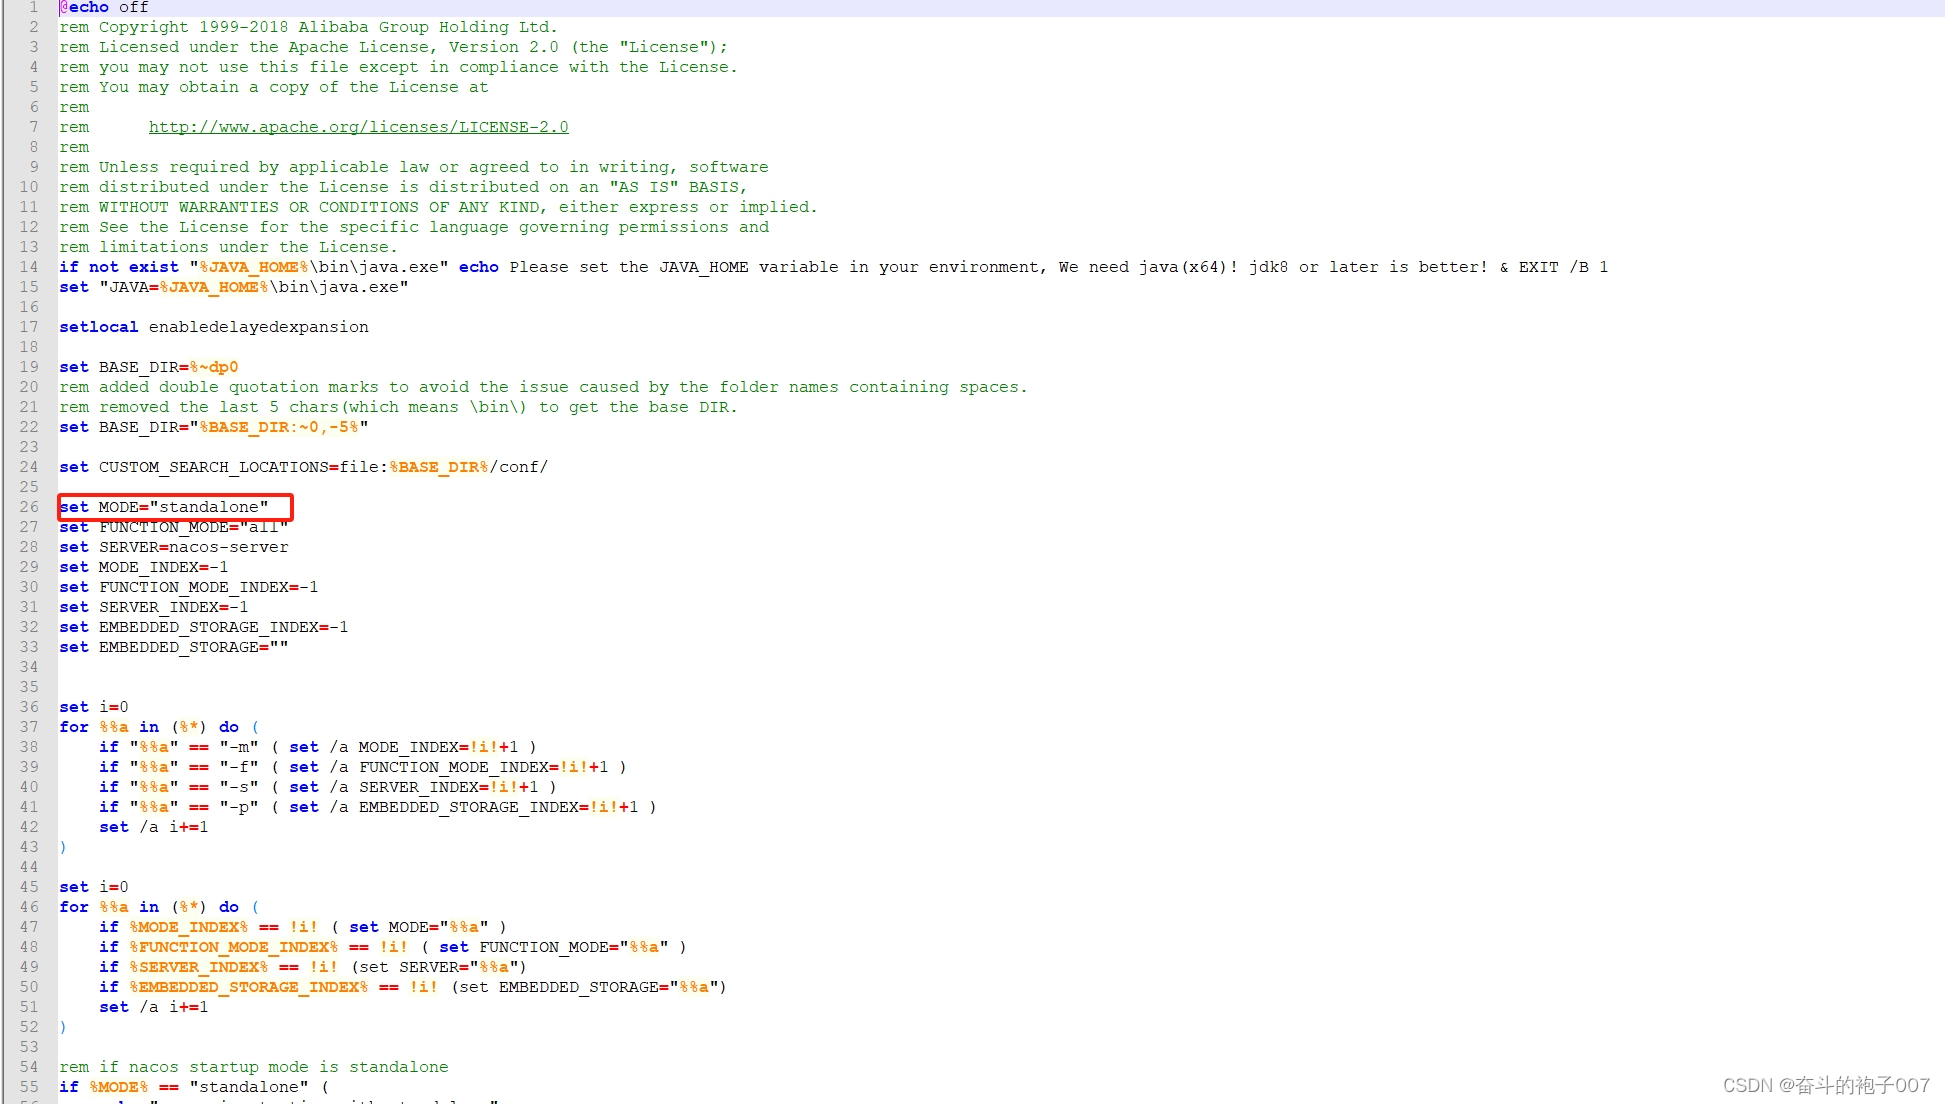This screenshot has height=1104, width=1945.
Task: Click the 'rem if nacos startup mode is standalone' comment
Action: 253,1067
